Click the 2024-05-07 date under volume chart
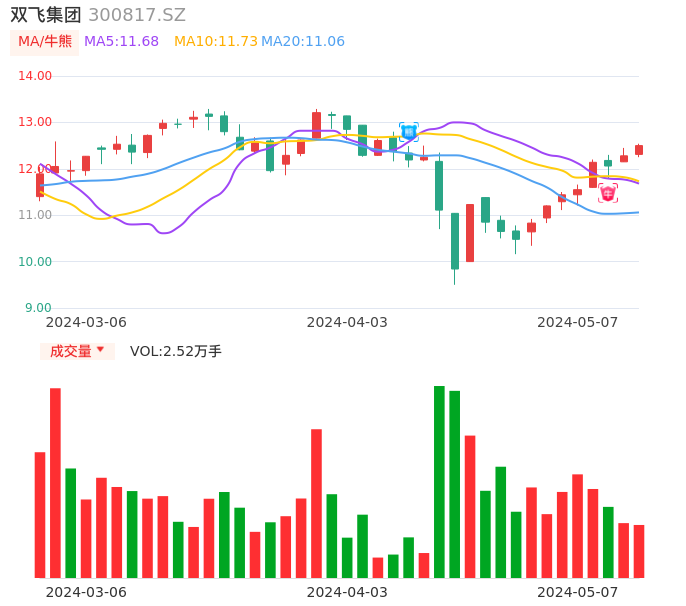Viewport: 686px width, 606px height. 578,592
